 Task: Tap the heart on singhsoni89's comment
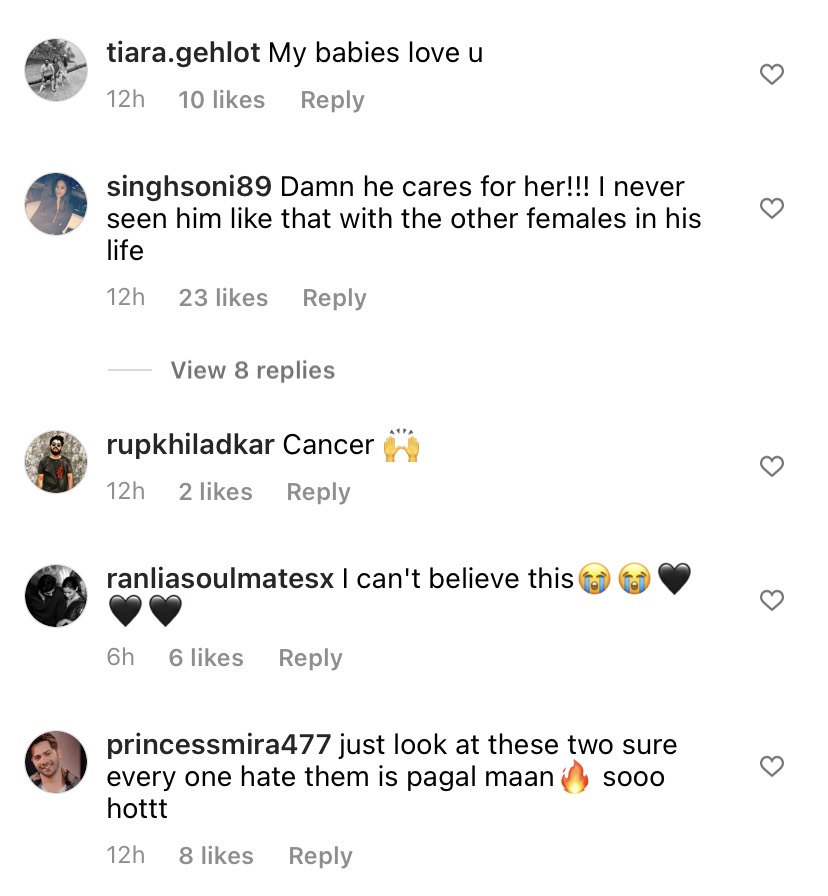pyautogui.click(x=771, y=208)
